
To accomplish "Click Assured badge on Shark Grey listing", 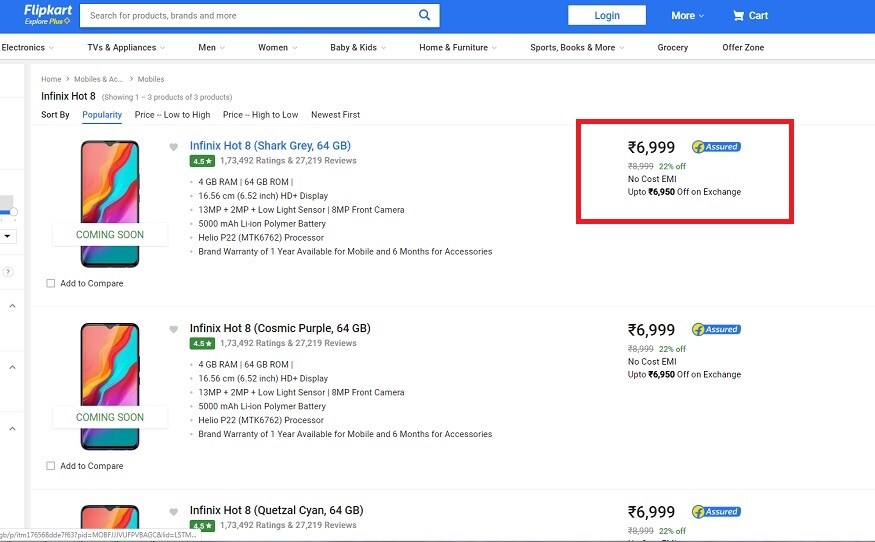I will [x=717, y=147].
